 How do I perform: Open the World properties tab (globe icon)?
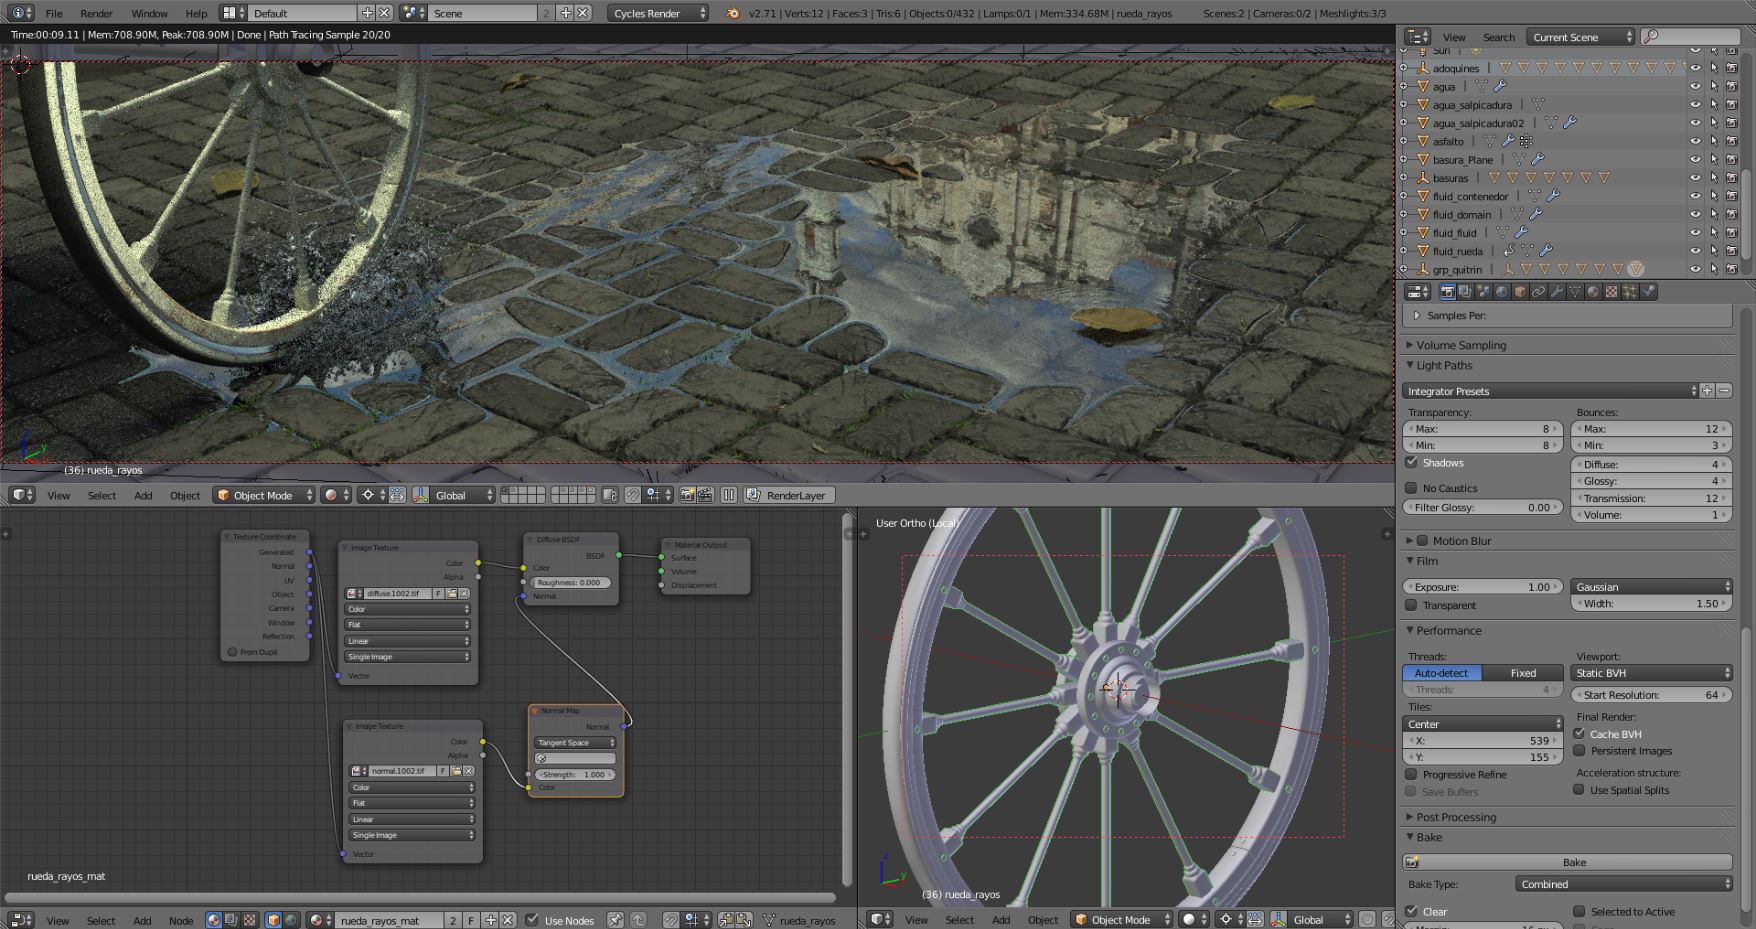point(1502,292)
